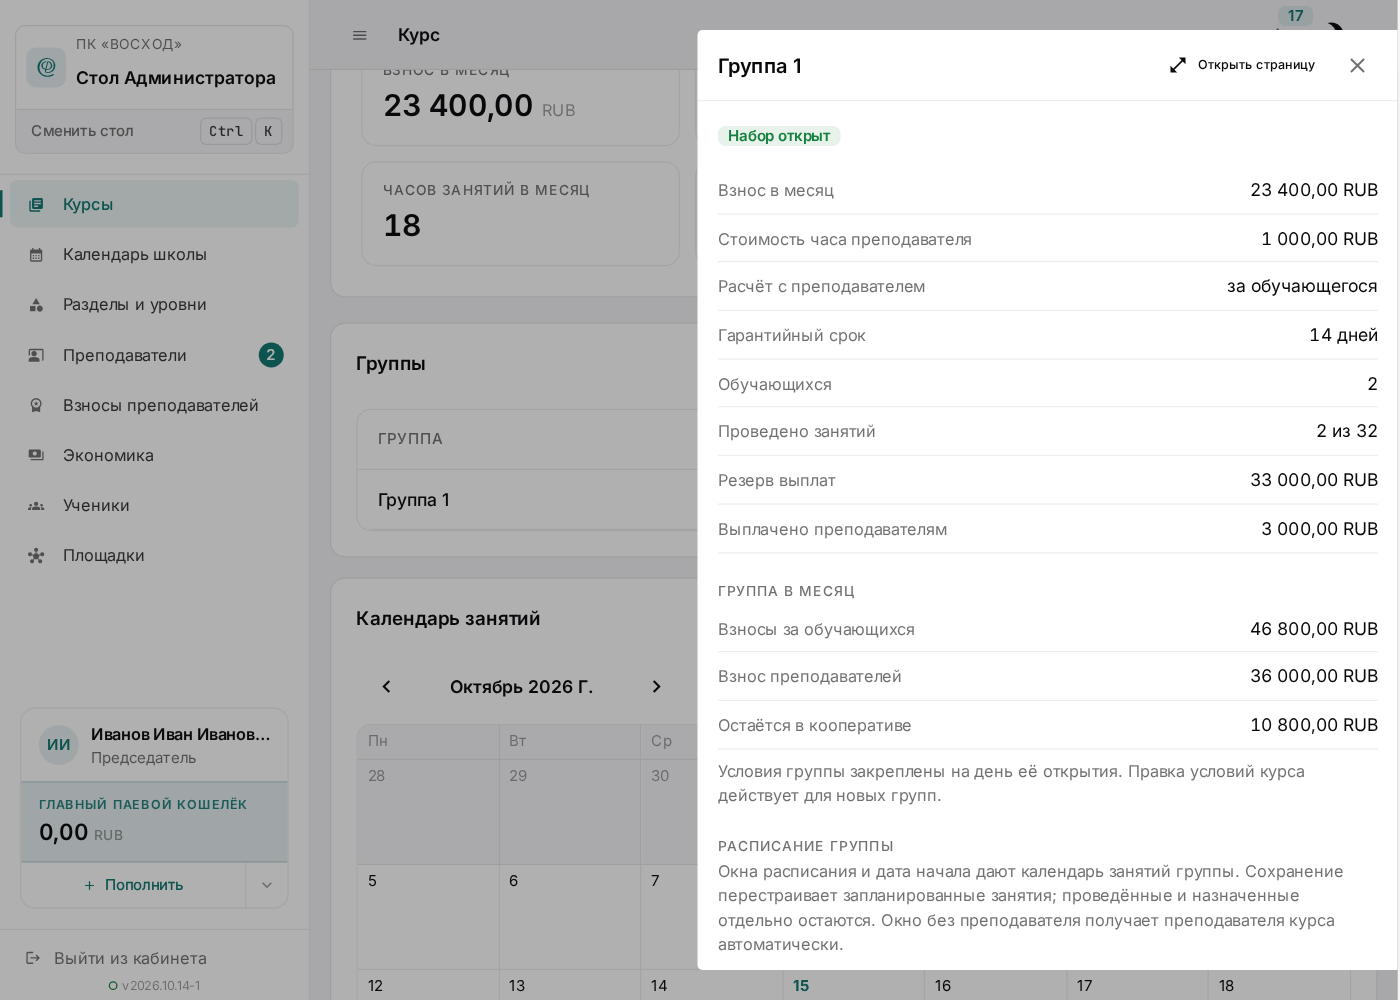This screenshot has height=1000, width=1400.
Task: Open the Площадки section icon
Action: coord(36,555)
